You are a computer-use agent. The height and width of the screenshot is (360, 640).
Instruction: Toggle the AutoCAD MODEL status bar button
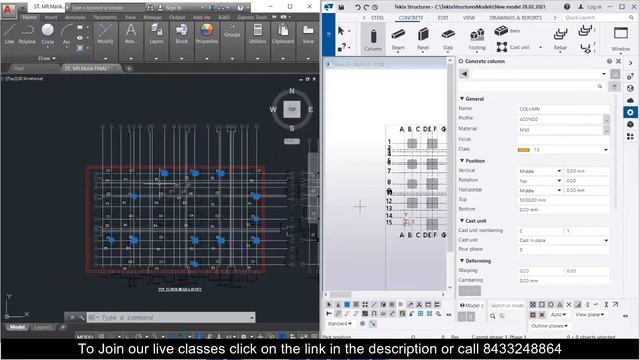coord(84,337)
